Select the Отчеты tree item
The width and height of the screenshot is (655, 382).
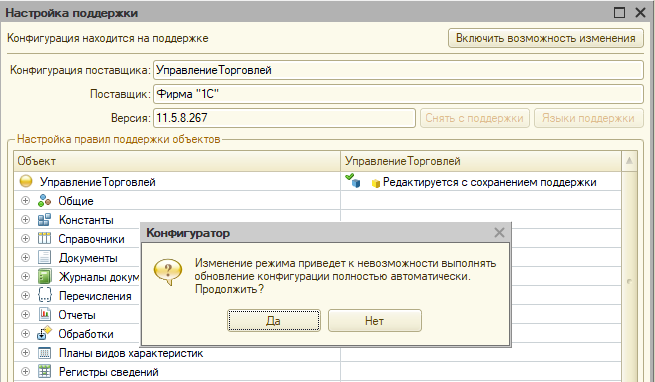pyautogui.click(x=77, y=315)
